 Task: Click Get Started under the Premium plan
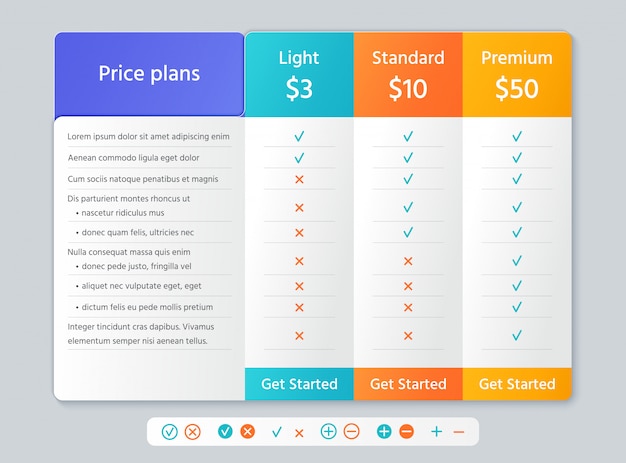click(517, 384)
